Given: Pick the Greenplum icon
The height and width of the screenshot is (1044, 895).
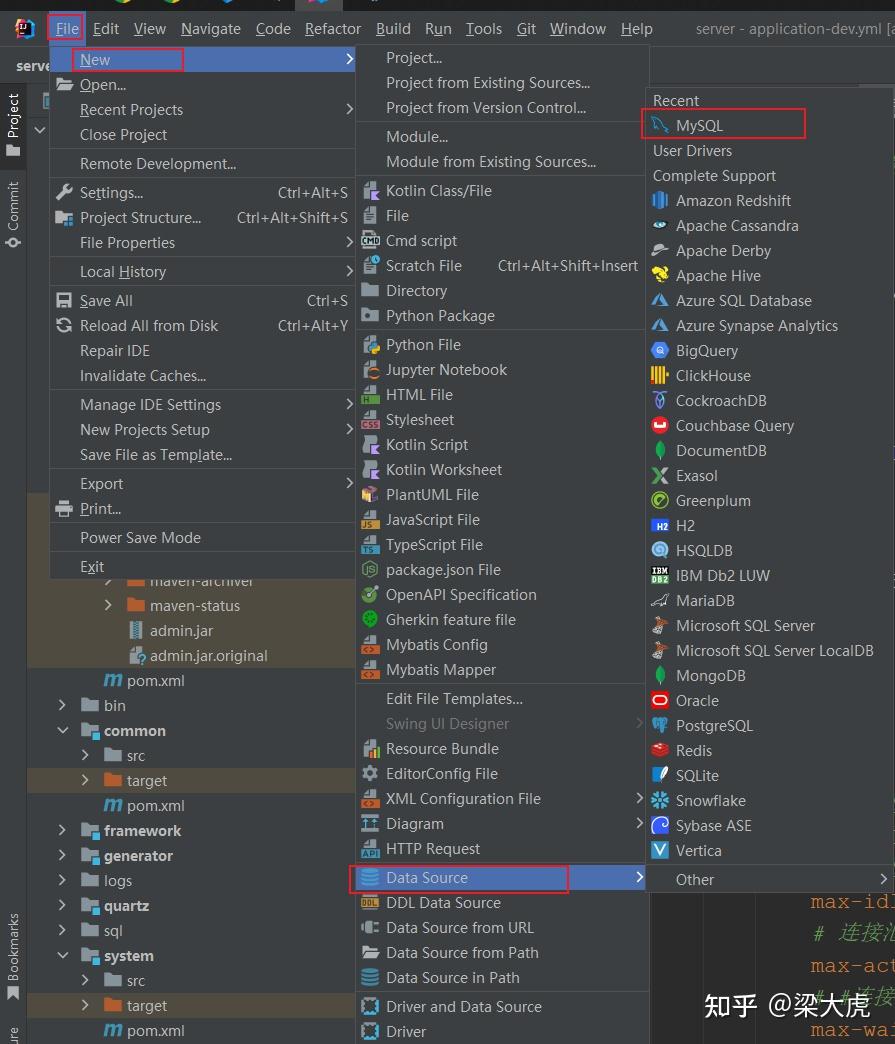Looking at the screenshot, I should pyautogui.click(x=659, y=501).
